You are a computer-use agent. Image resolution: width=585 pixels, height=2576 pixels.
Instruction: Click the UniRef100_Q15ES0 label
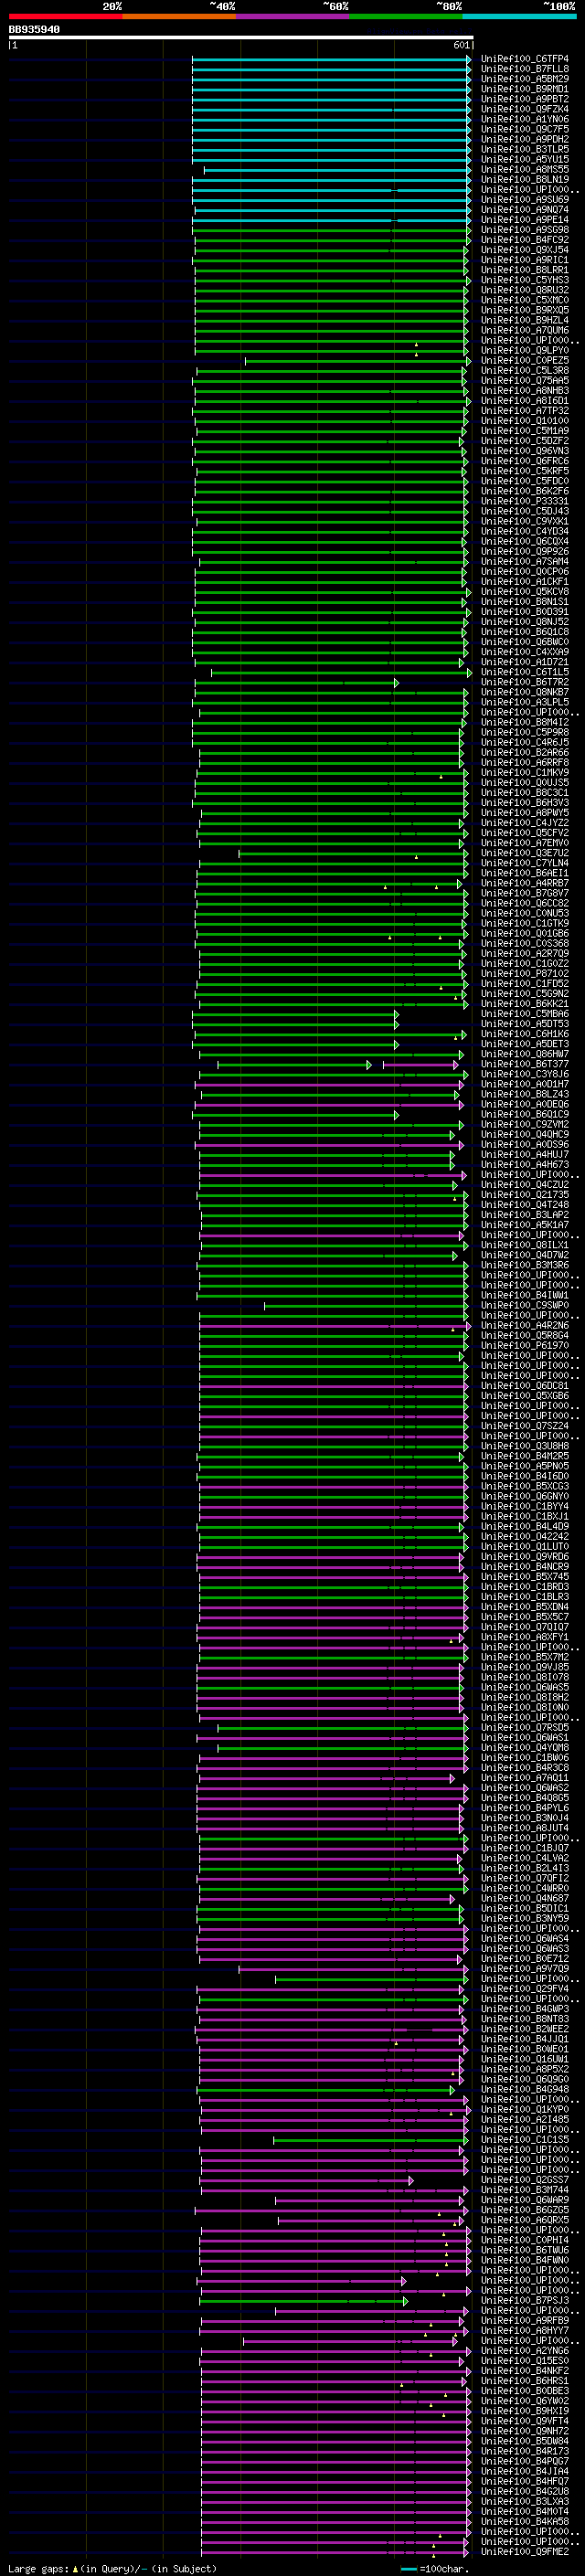[525, 2361]
